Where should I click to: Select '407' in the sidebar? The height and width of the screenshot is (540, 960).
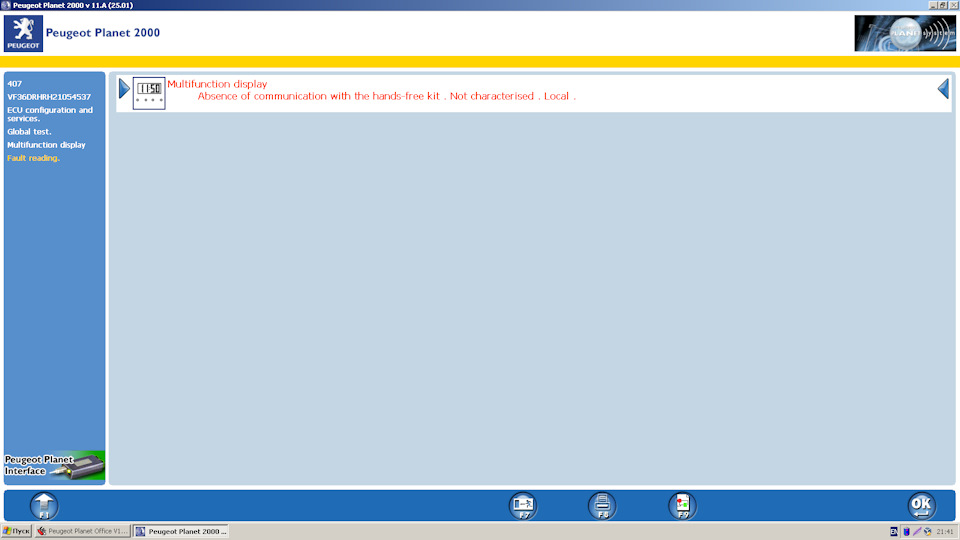point(15,84)
